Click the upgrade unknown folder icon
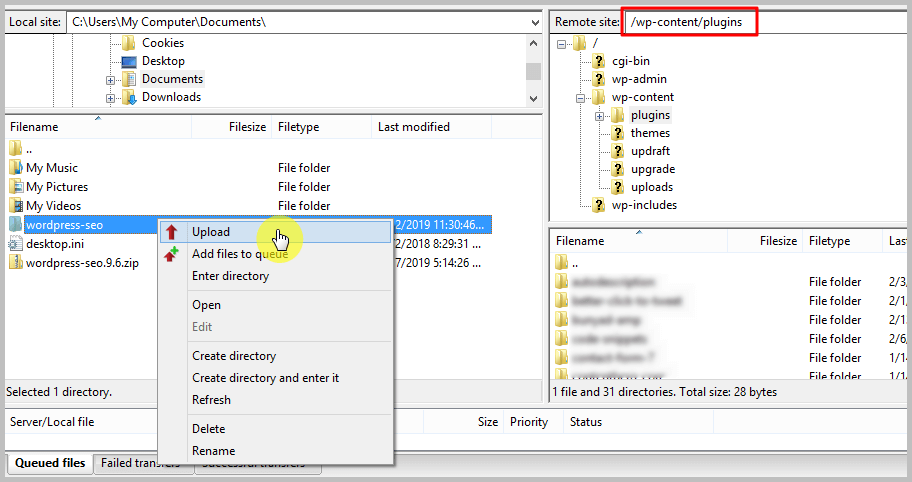Viewport: 912px width, 482px height. click(x=618, y=169)
